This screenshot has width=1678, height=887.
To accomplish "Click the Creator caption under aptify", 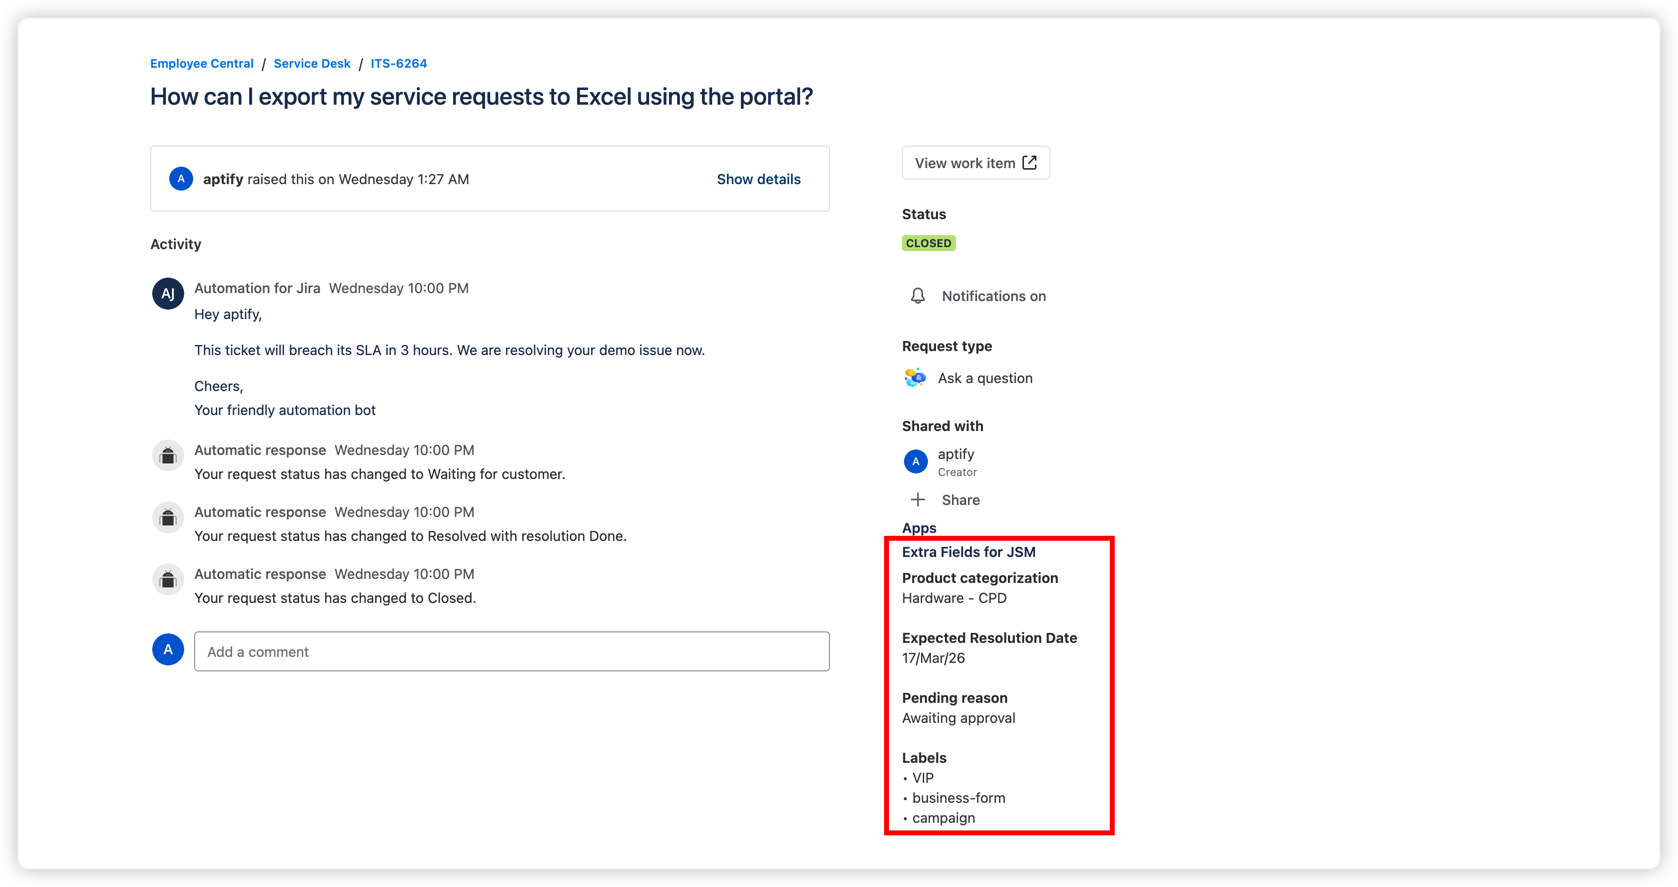I will click(957, 472).
